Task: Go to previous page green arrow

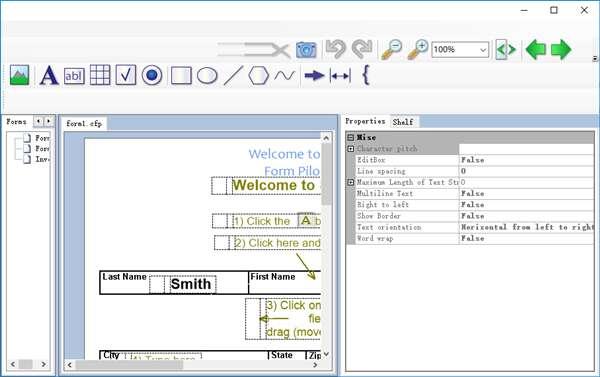Action: click(536, 49)
